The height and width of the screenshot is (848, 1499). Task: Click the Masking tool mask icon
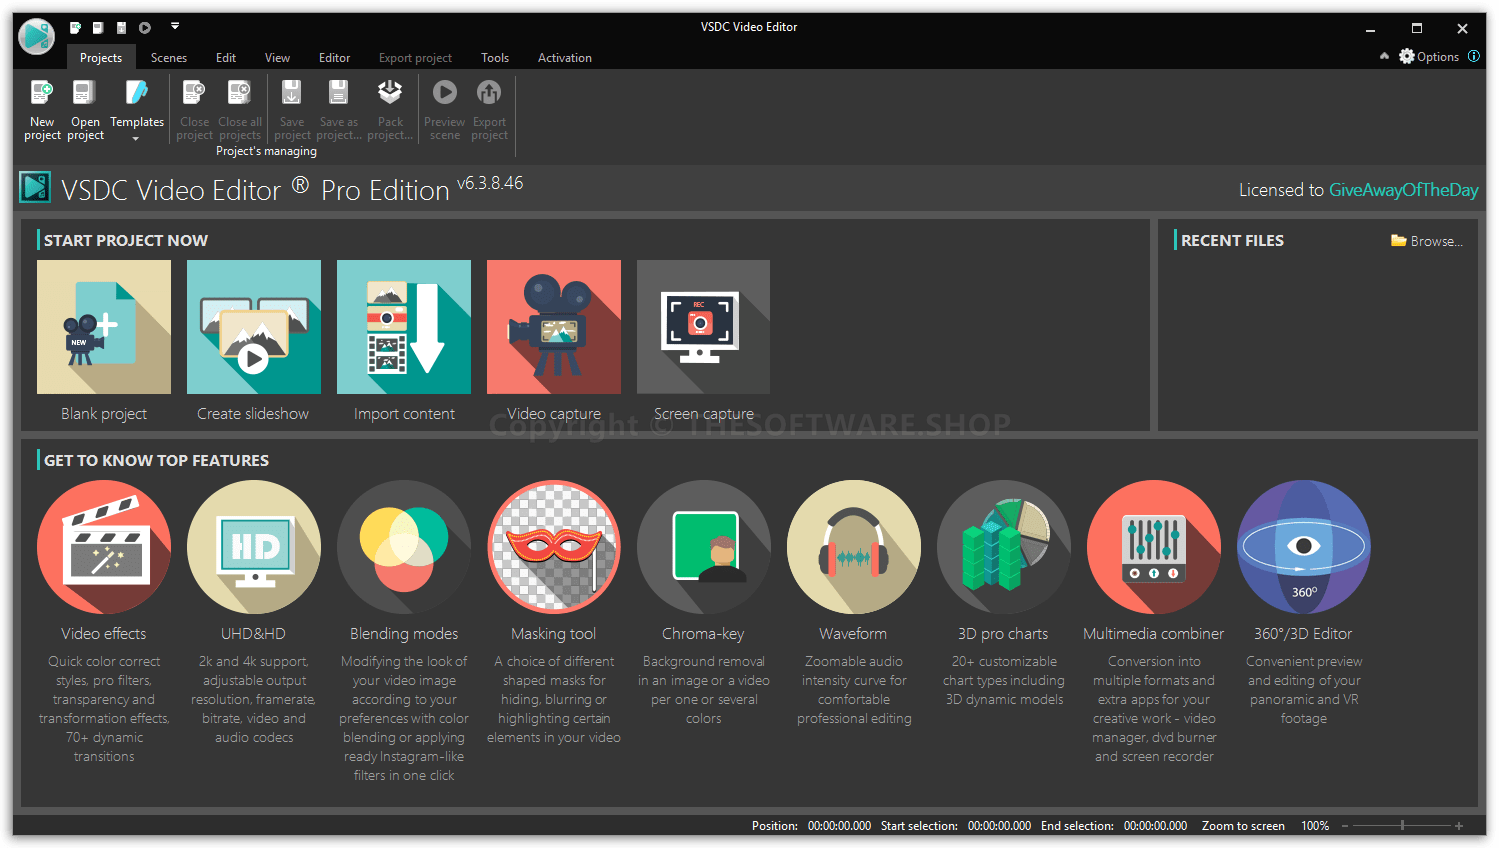point(554,547)
